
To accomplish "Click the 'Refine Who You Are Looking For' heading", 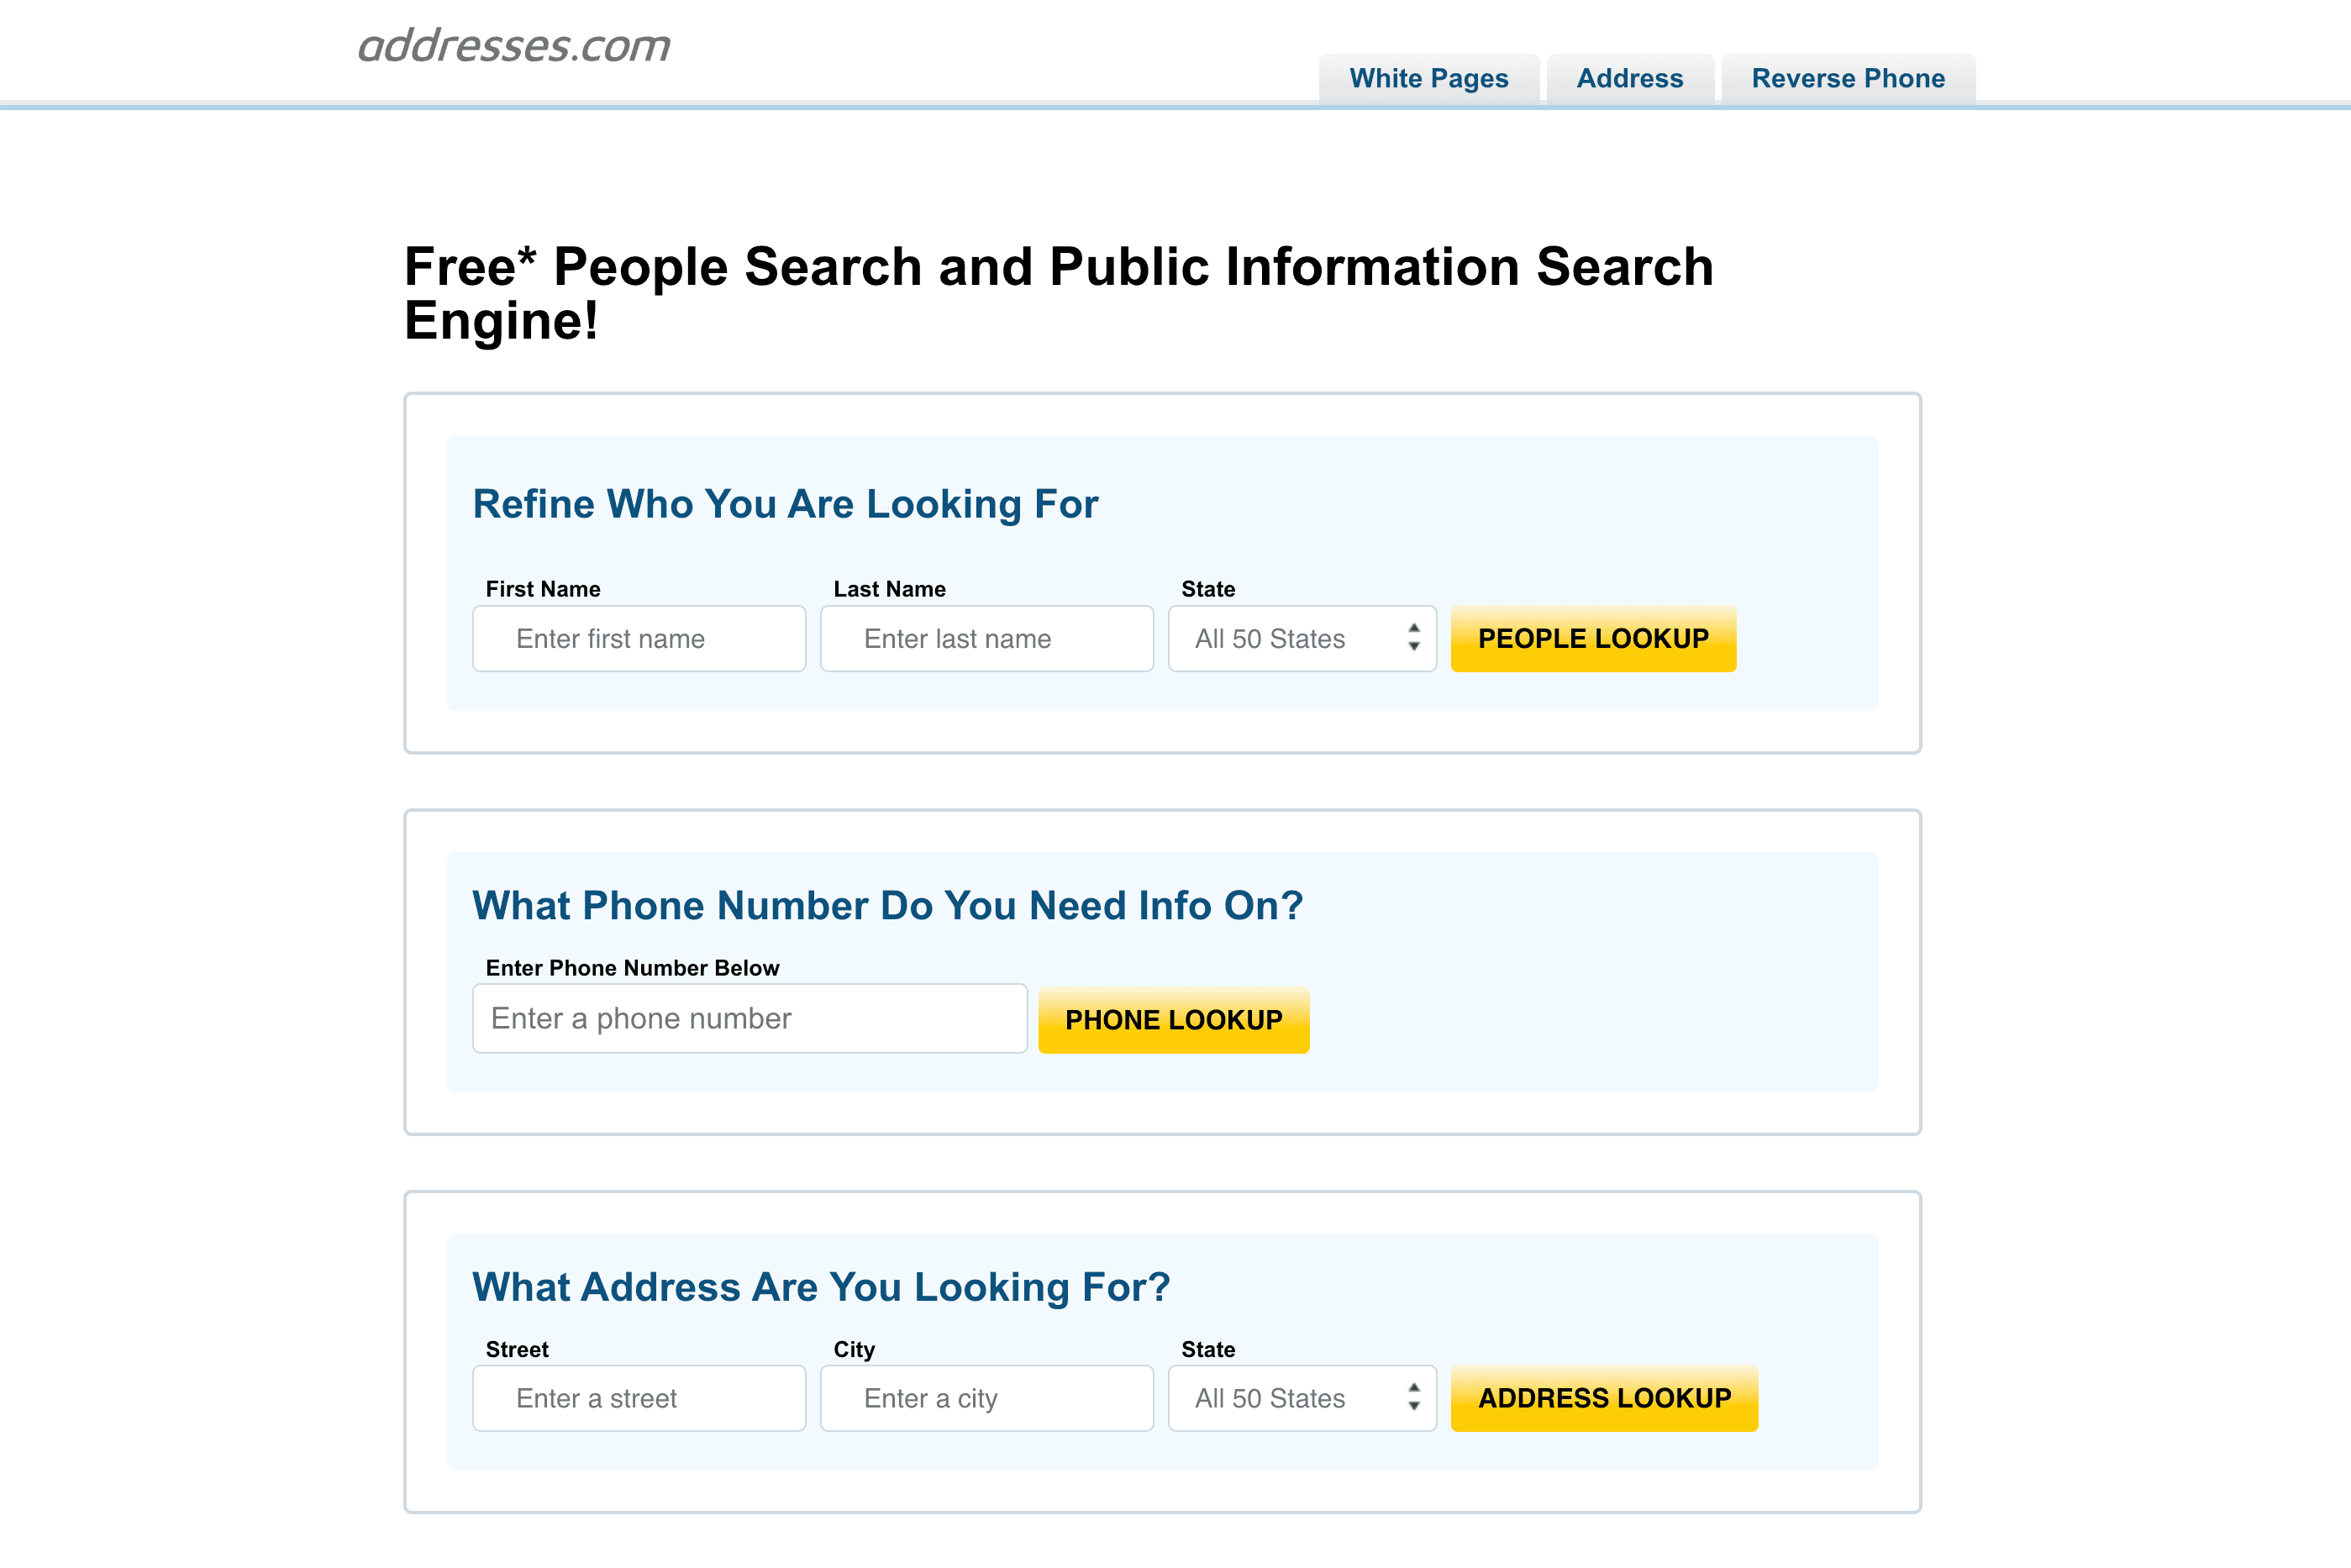I will pyautogui.click(x=785, y=504).
